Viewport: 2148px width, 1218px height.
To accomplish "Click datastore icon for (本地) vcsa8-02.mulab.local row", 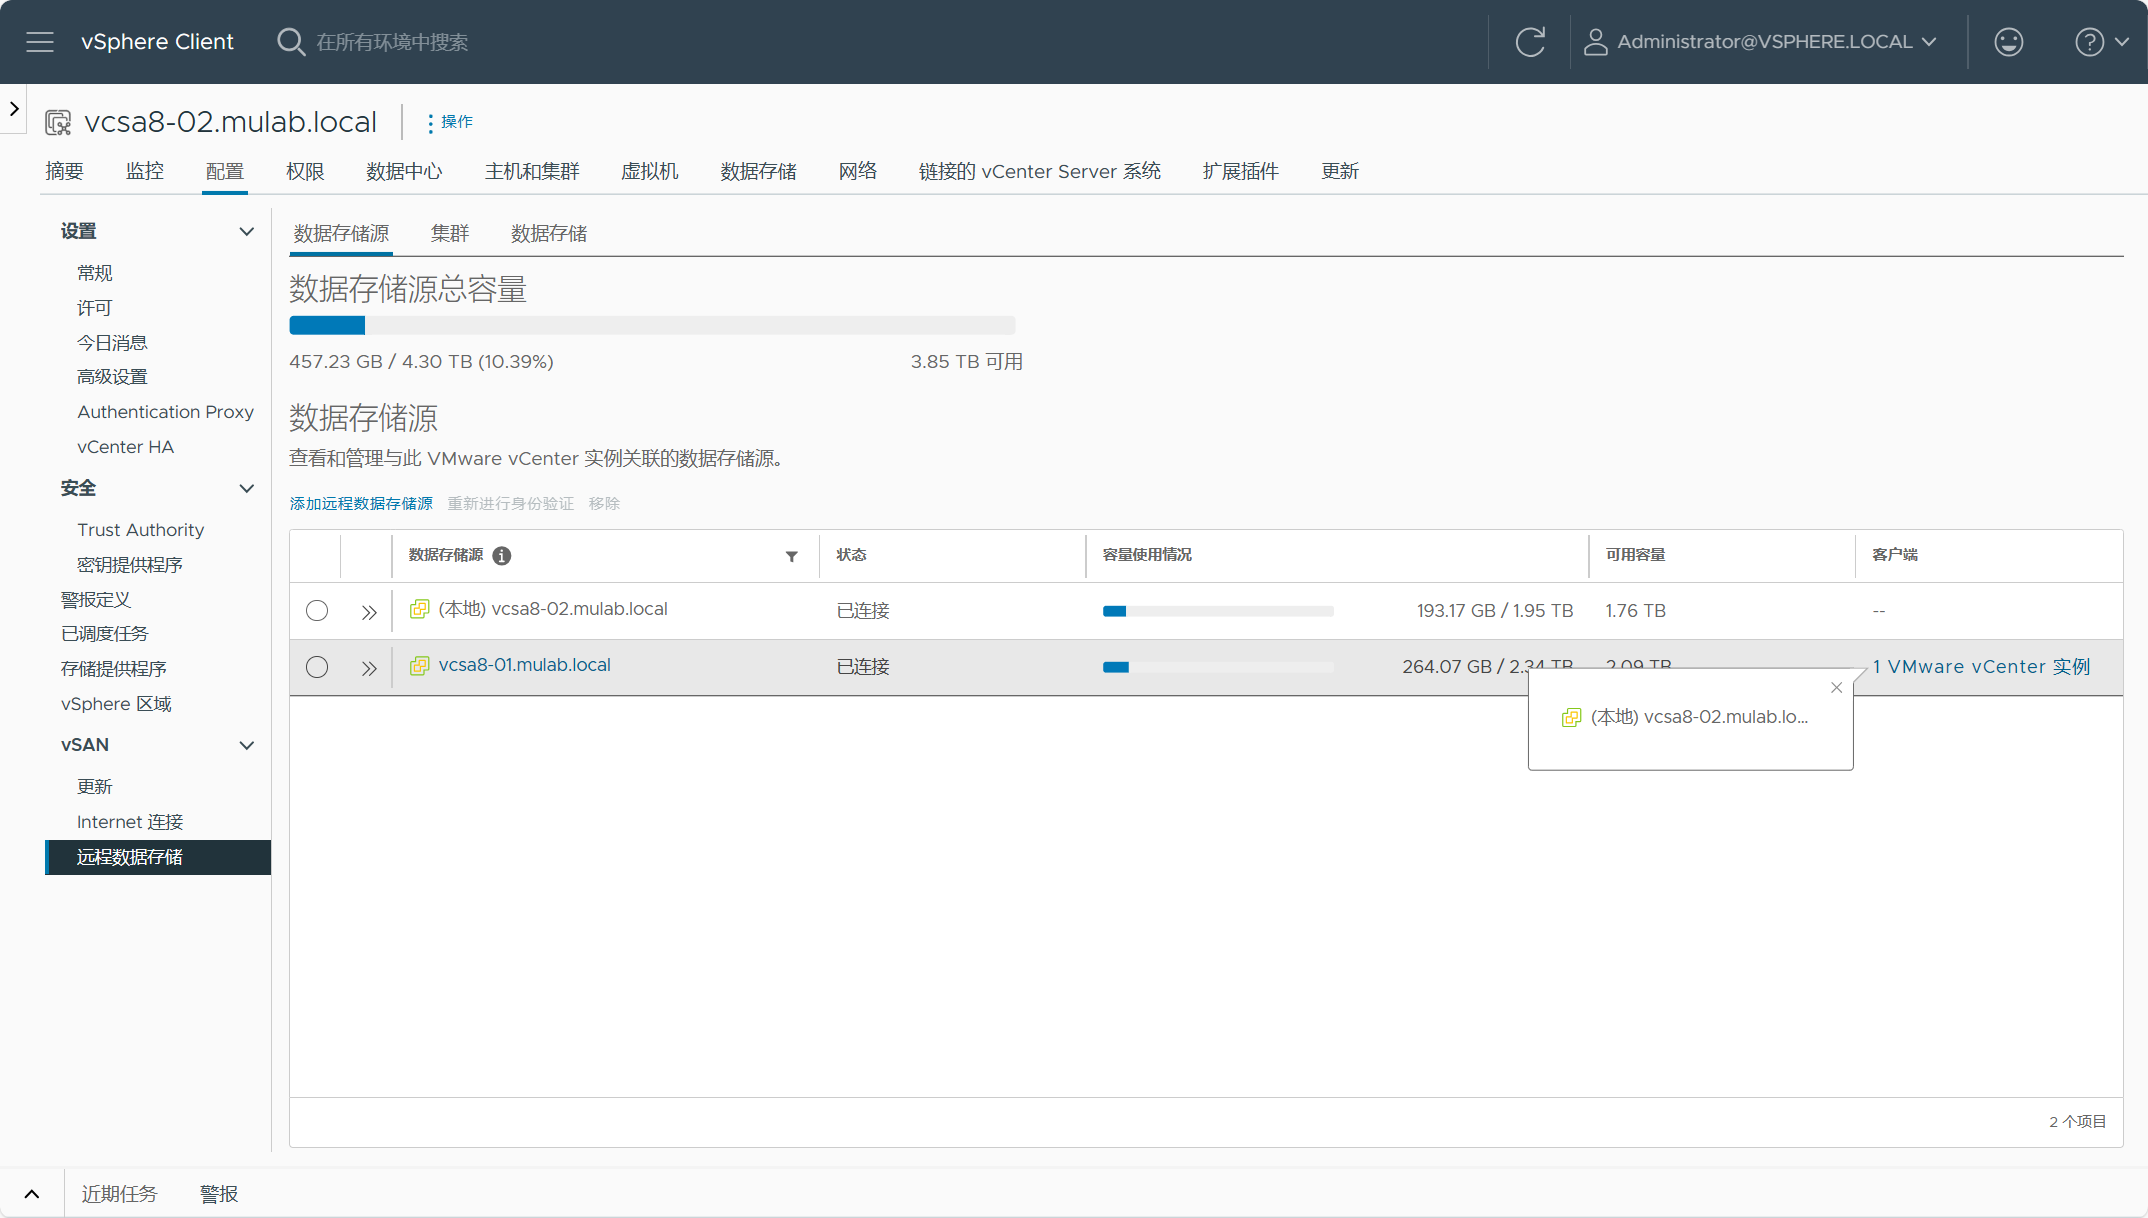I will [x=419, y=609].
